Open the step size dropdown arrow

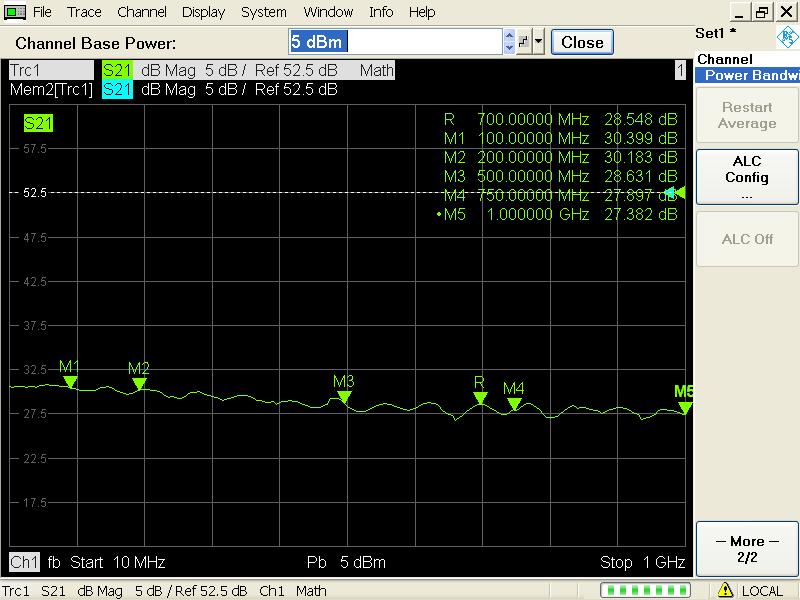coord(539,42)
